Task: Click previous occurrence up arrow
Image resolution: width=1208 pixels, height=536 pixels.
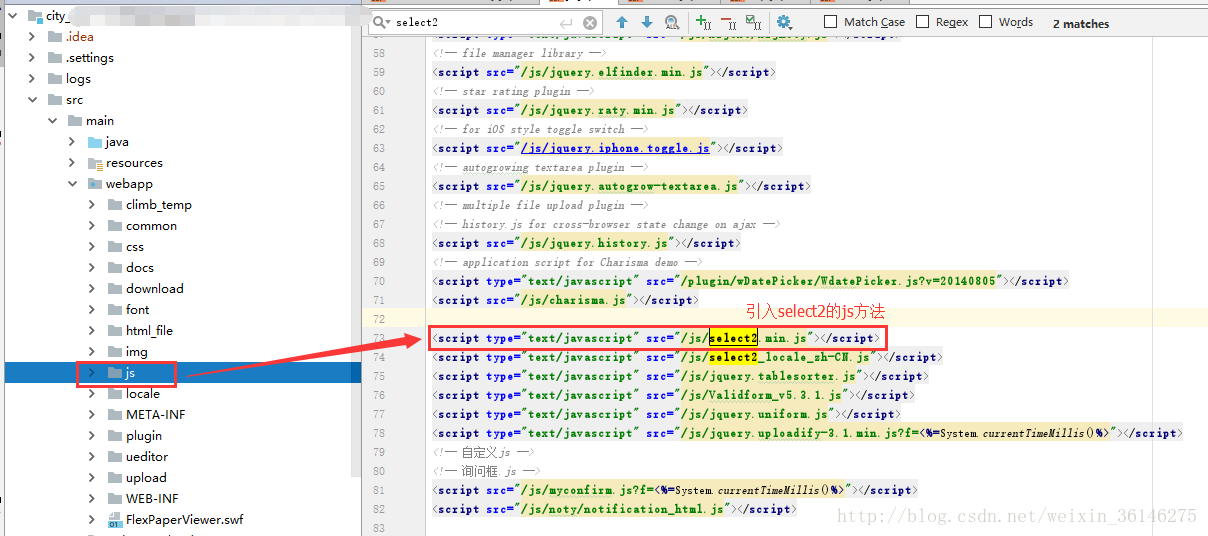Action: pos(622,22)
